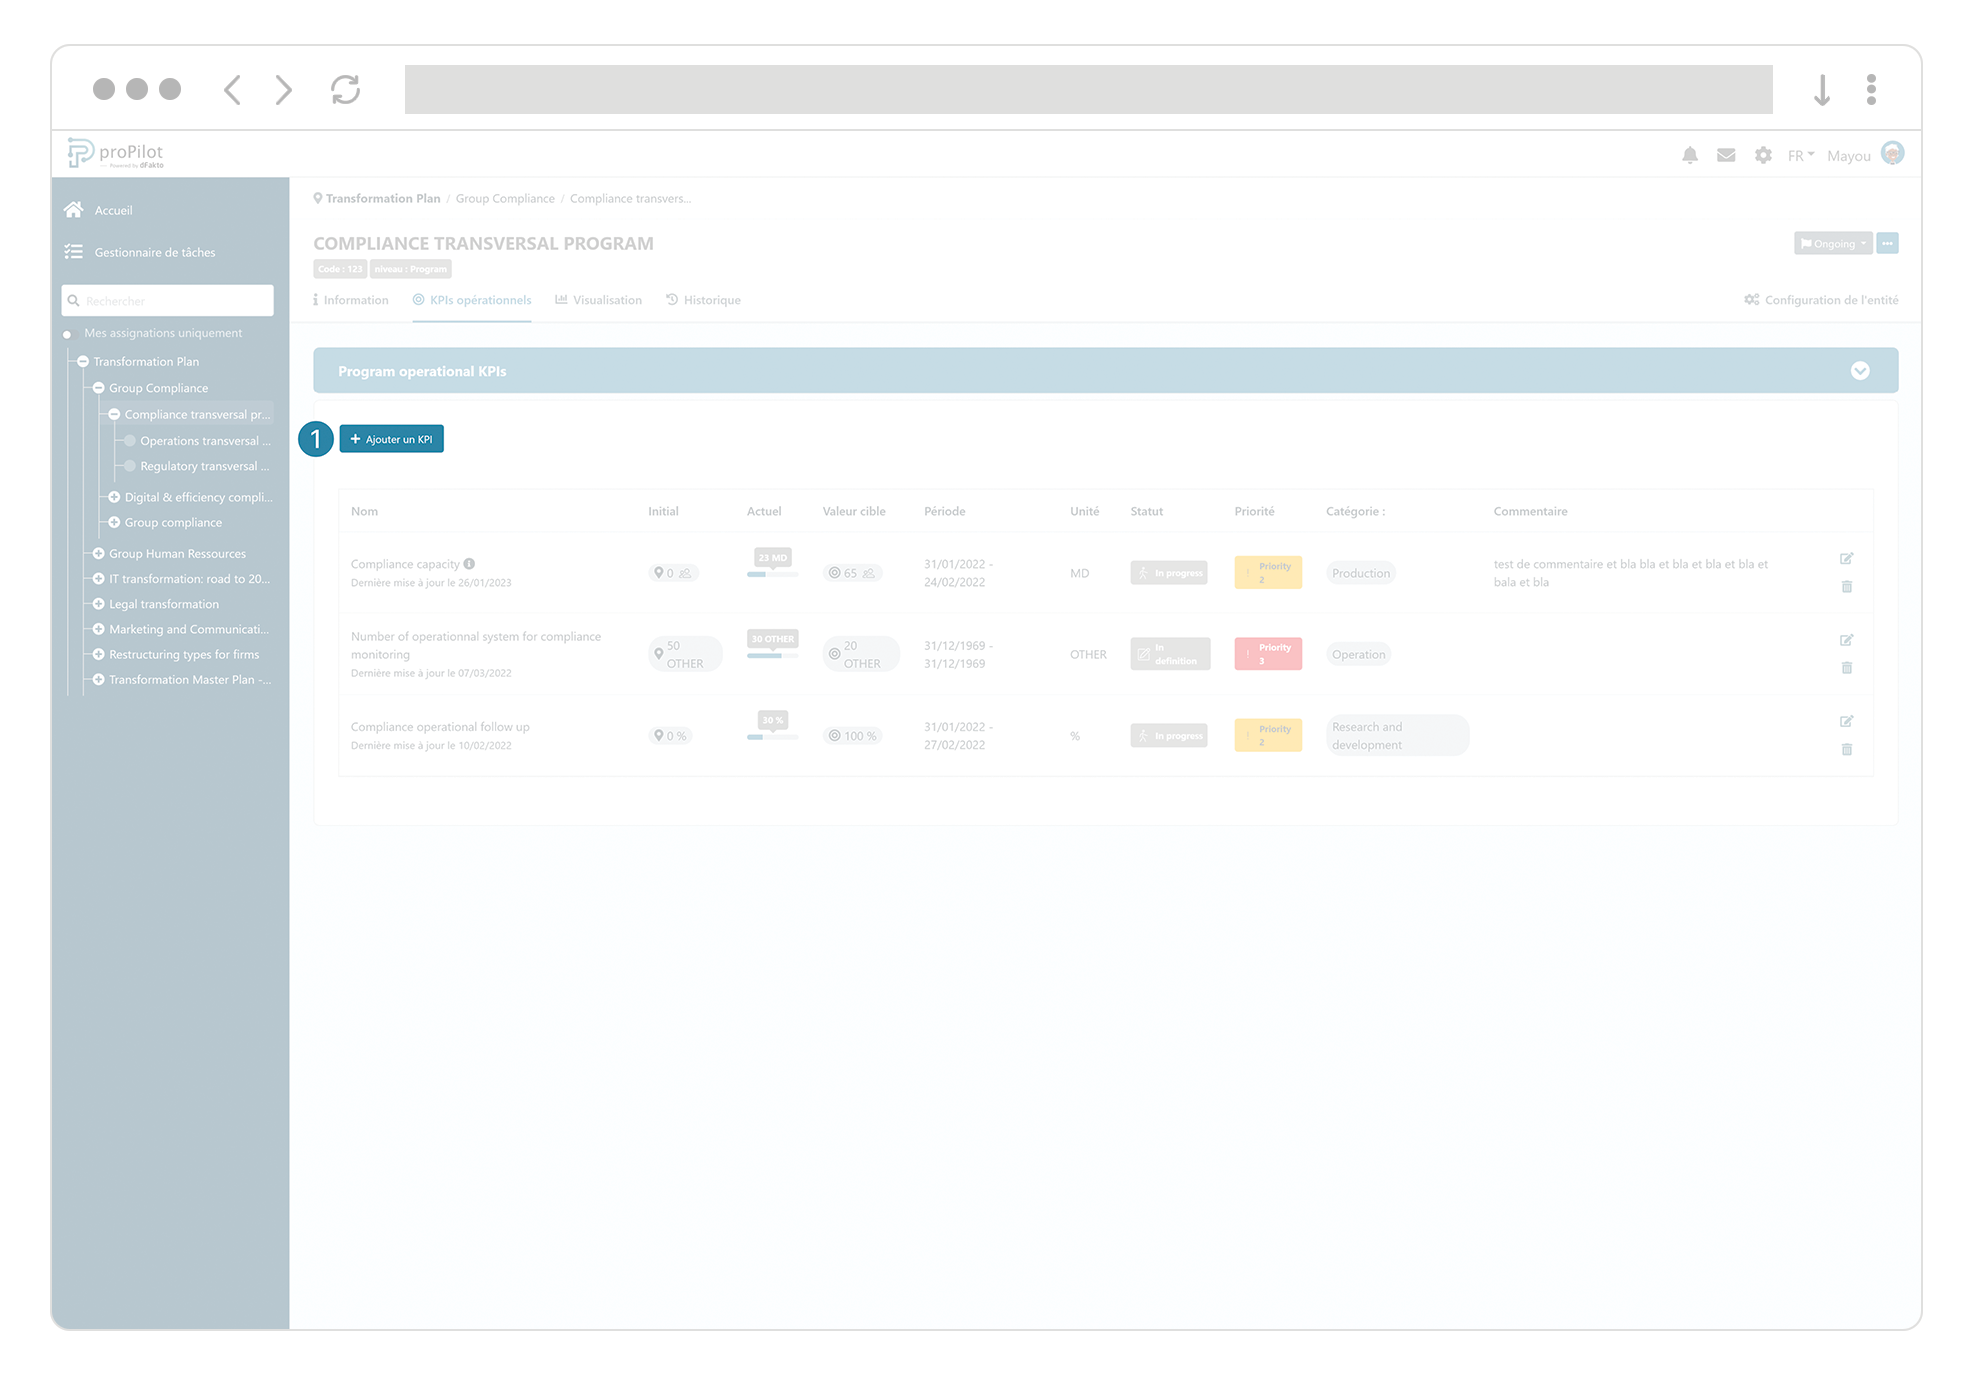This screenshot has width=1973, height=1384.
Task: View info tooltip next to Compliance capacity
Action: click(470, 563)
